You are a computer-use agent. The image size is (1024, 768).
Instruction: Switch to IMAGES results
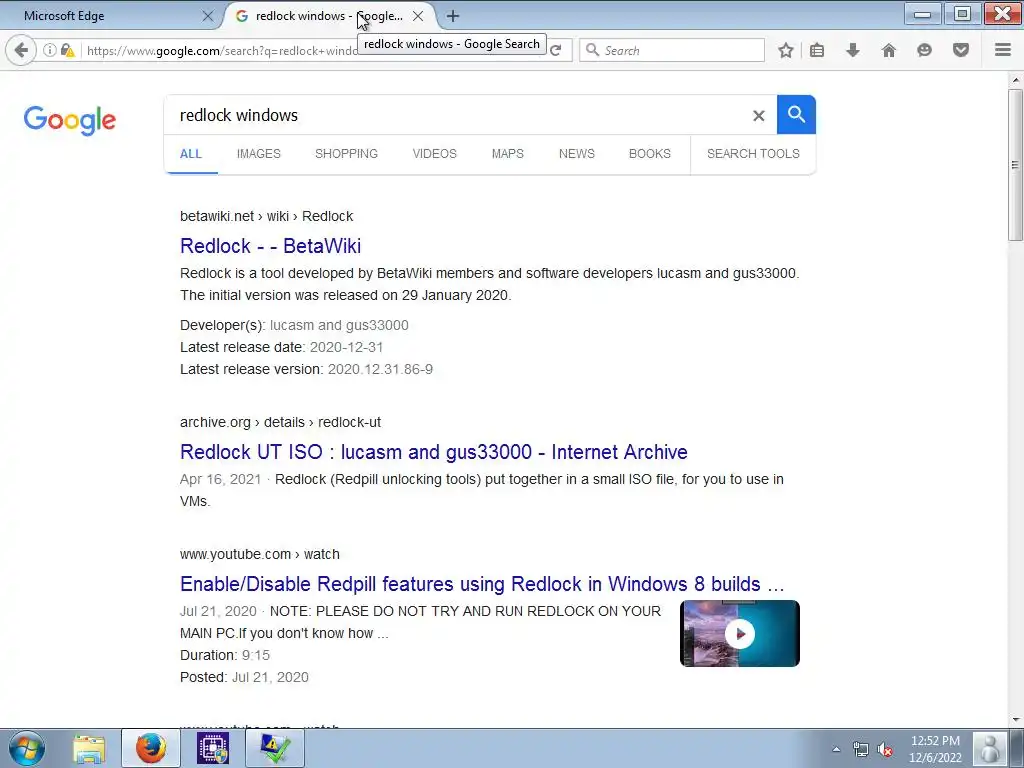tap(259, 154)
